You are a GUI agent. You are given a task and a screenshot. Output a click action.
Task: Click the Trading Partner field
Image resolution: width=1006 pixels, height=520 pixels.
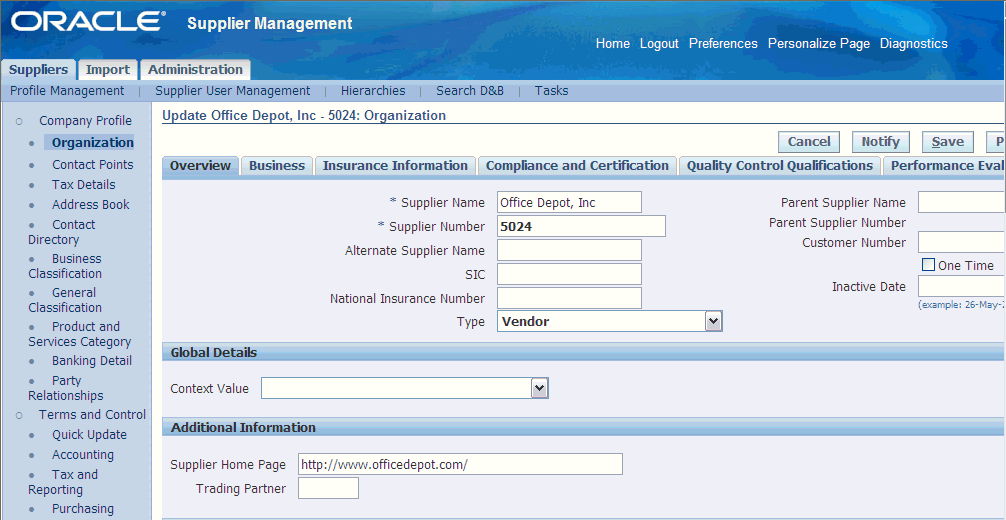(328, 488)
